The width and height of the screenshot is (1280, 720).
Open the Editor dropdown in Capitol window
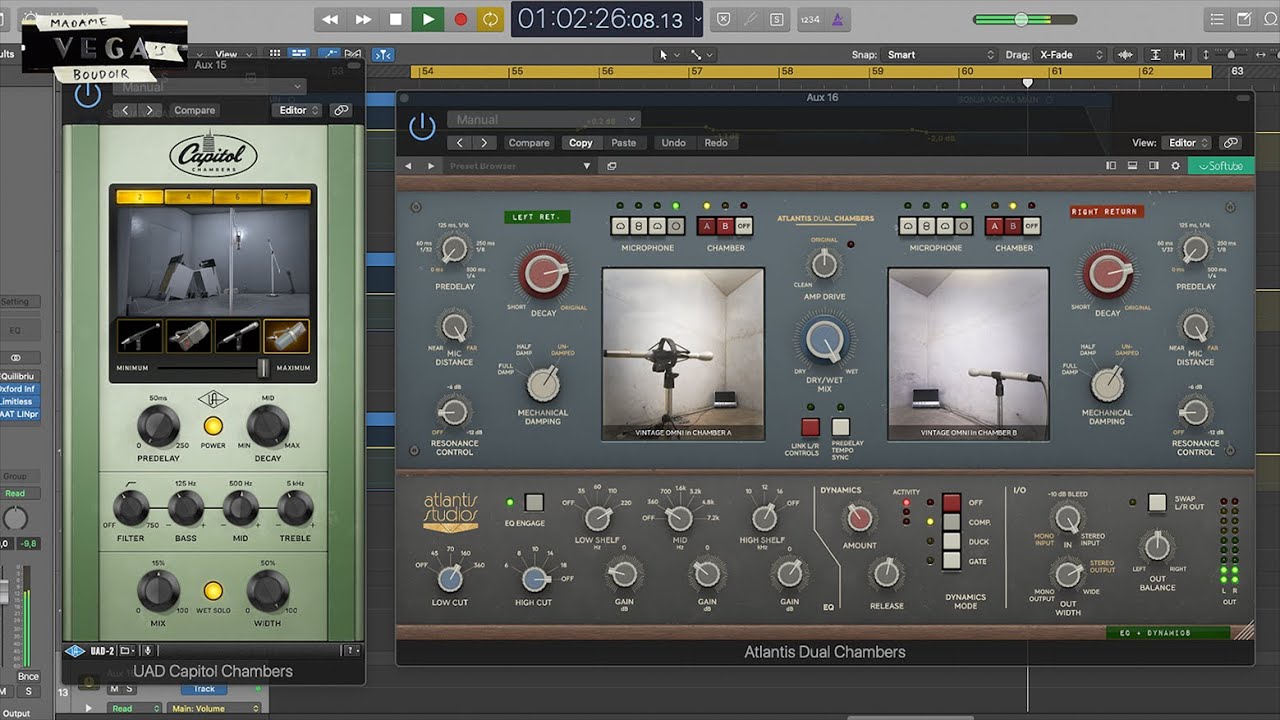coord(298,111)
